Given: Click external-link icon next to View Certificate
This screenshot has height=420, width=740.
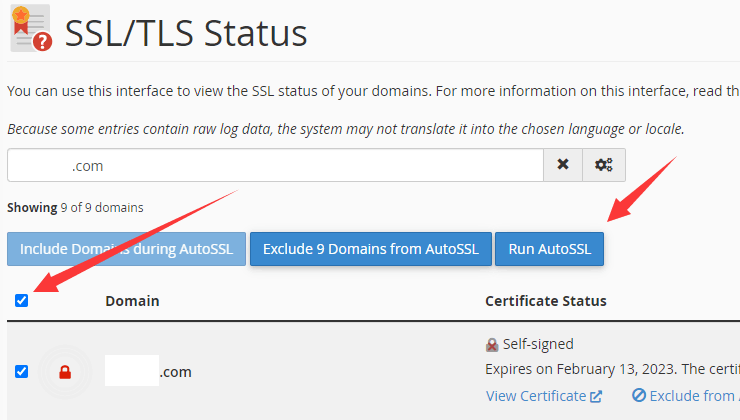Looking at the screenshot, I should (x=596, y=396).
